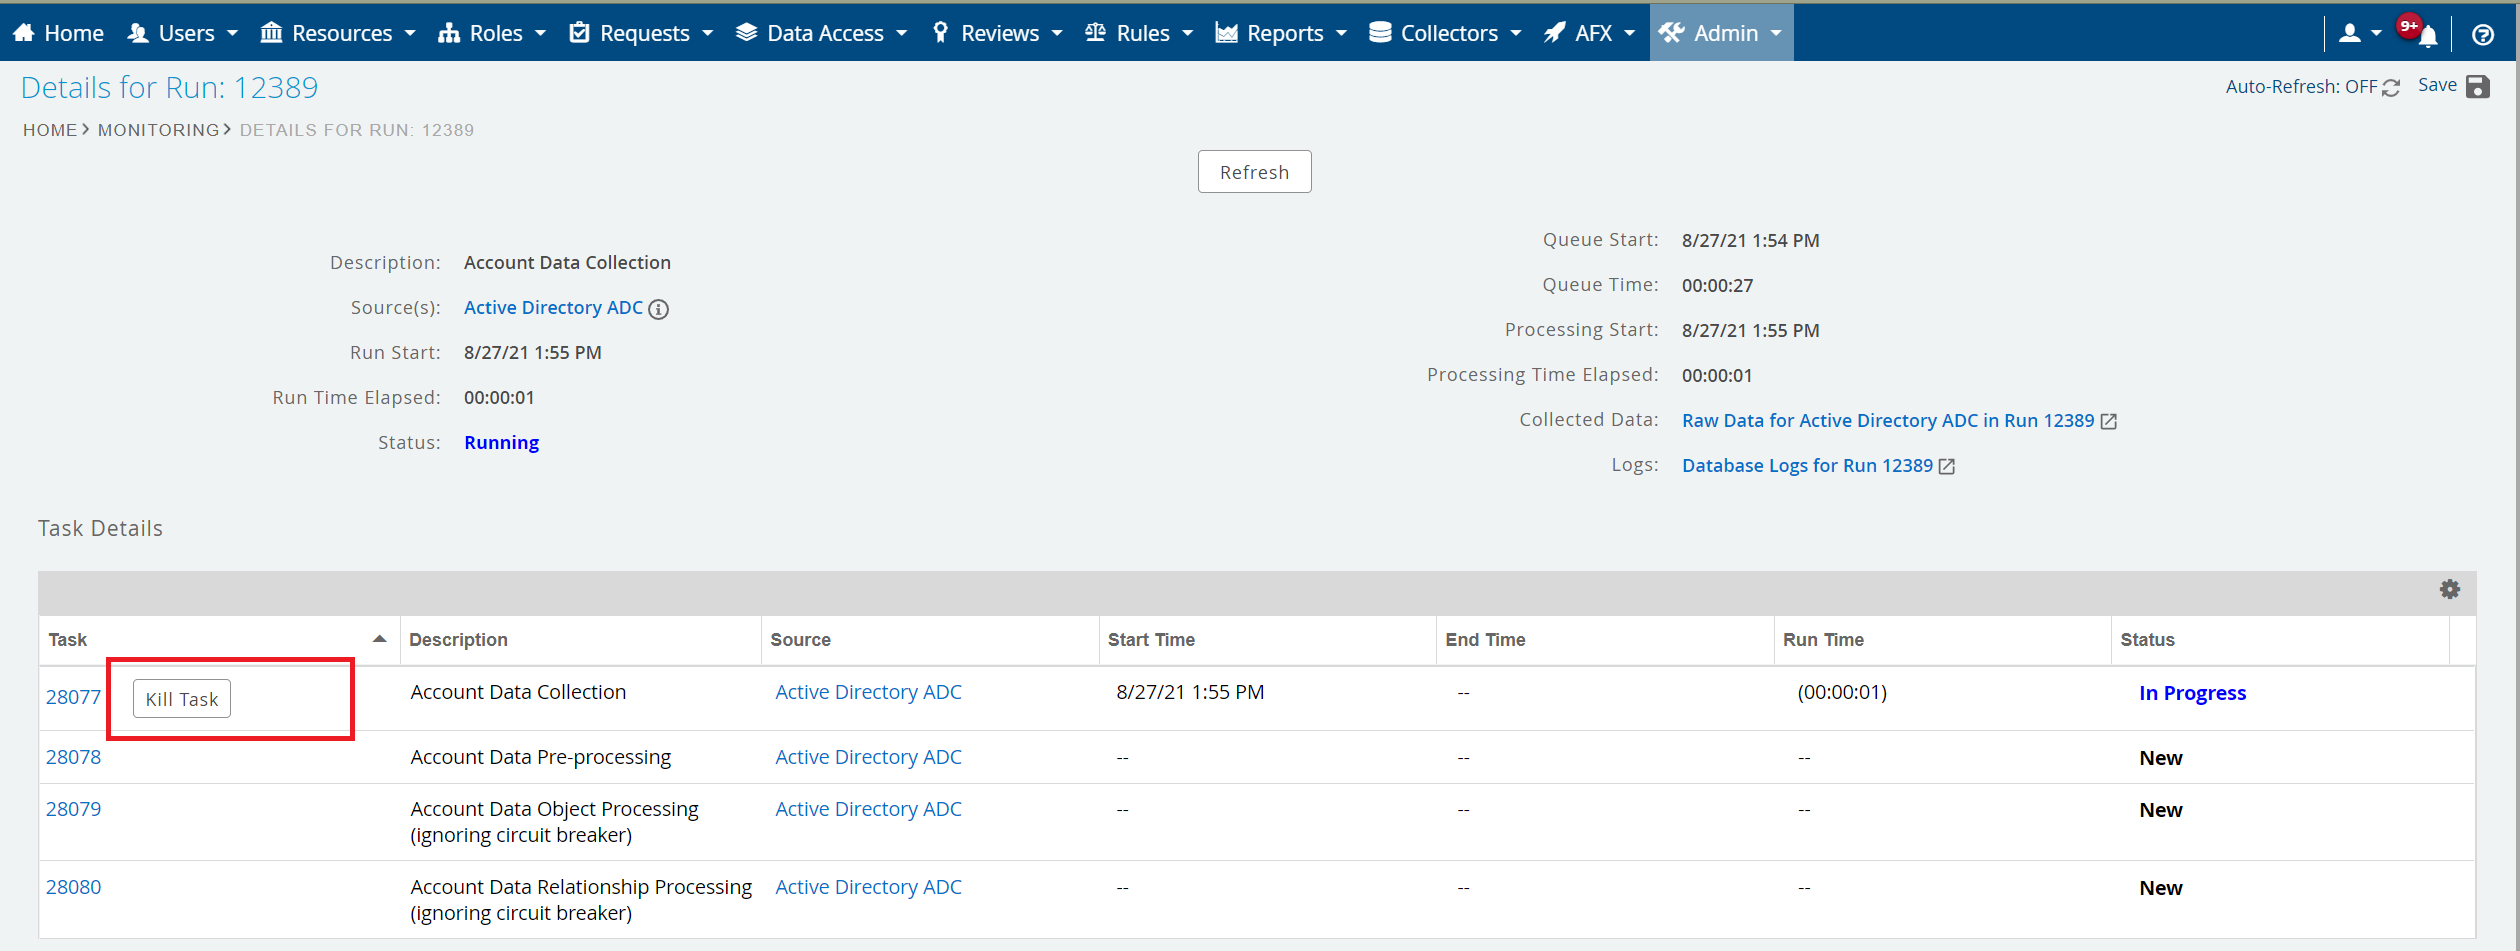Click info icon beside Active Directory ADC source
The width and height of the screenshot is (2520, 951).
658,309
